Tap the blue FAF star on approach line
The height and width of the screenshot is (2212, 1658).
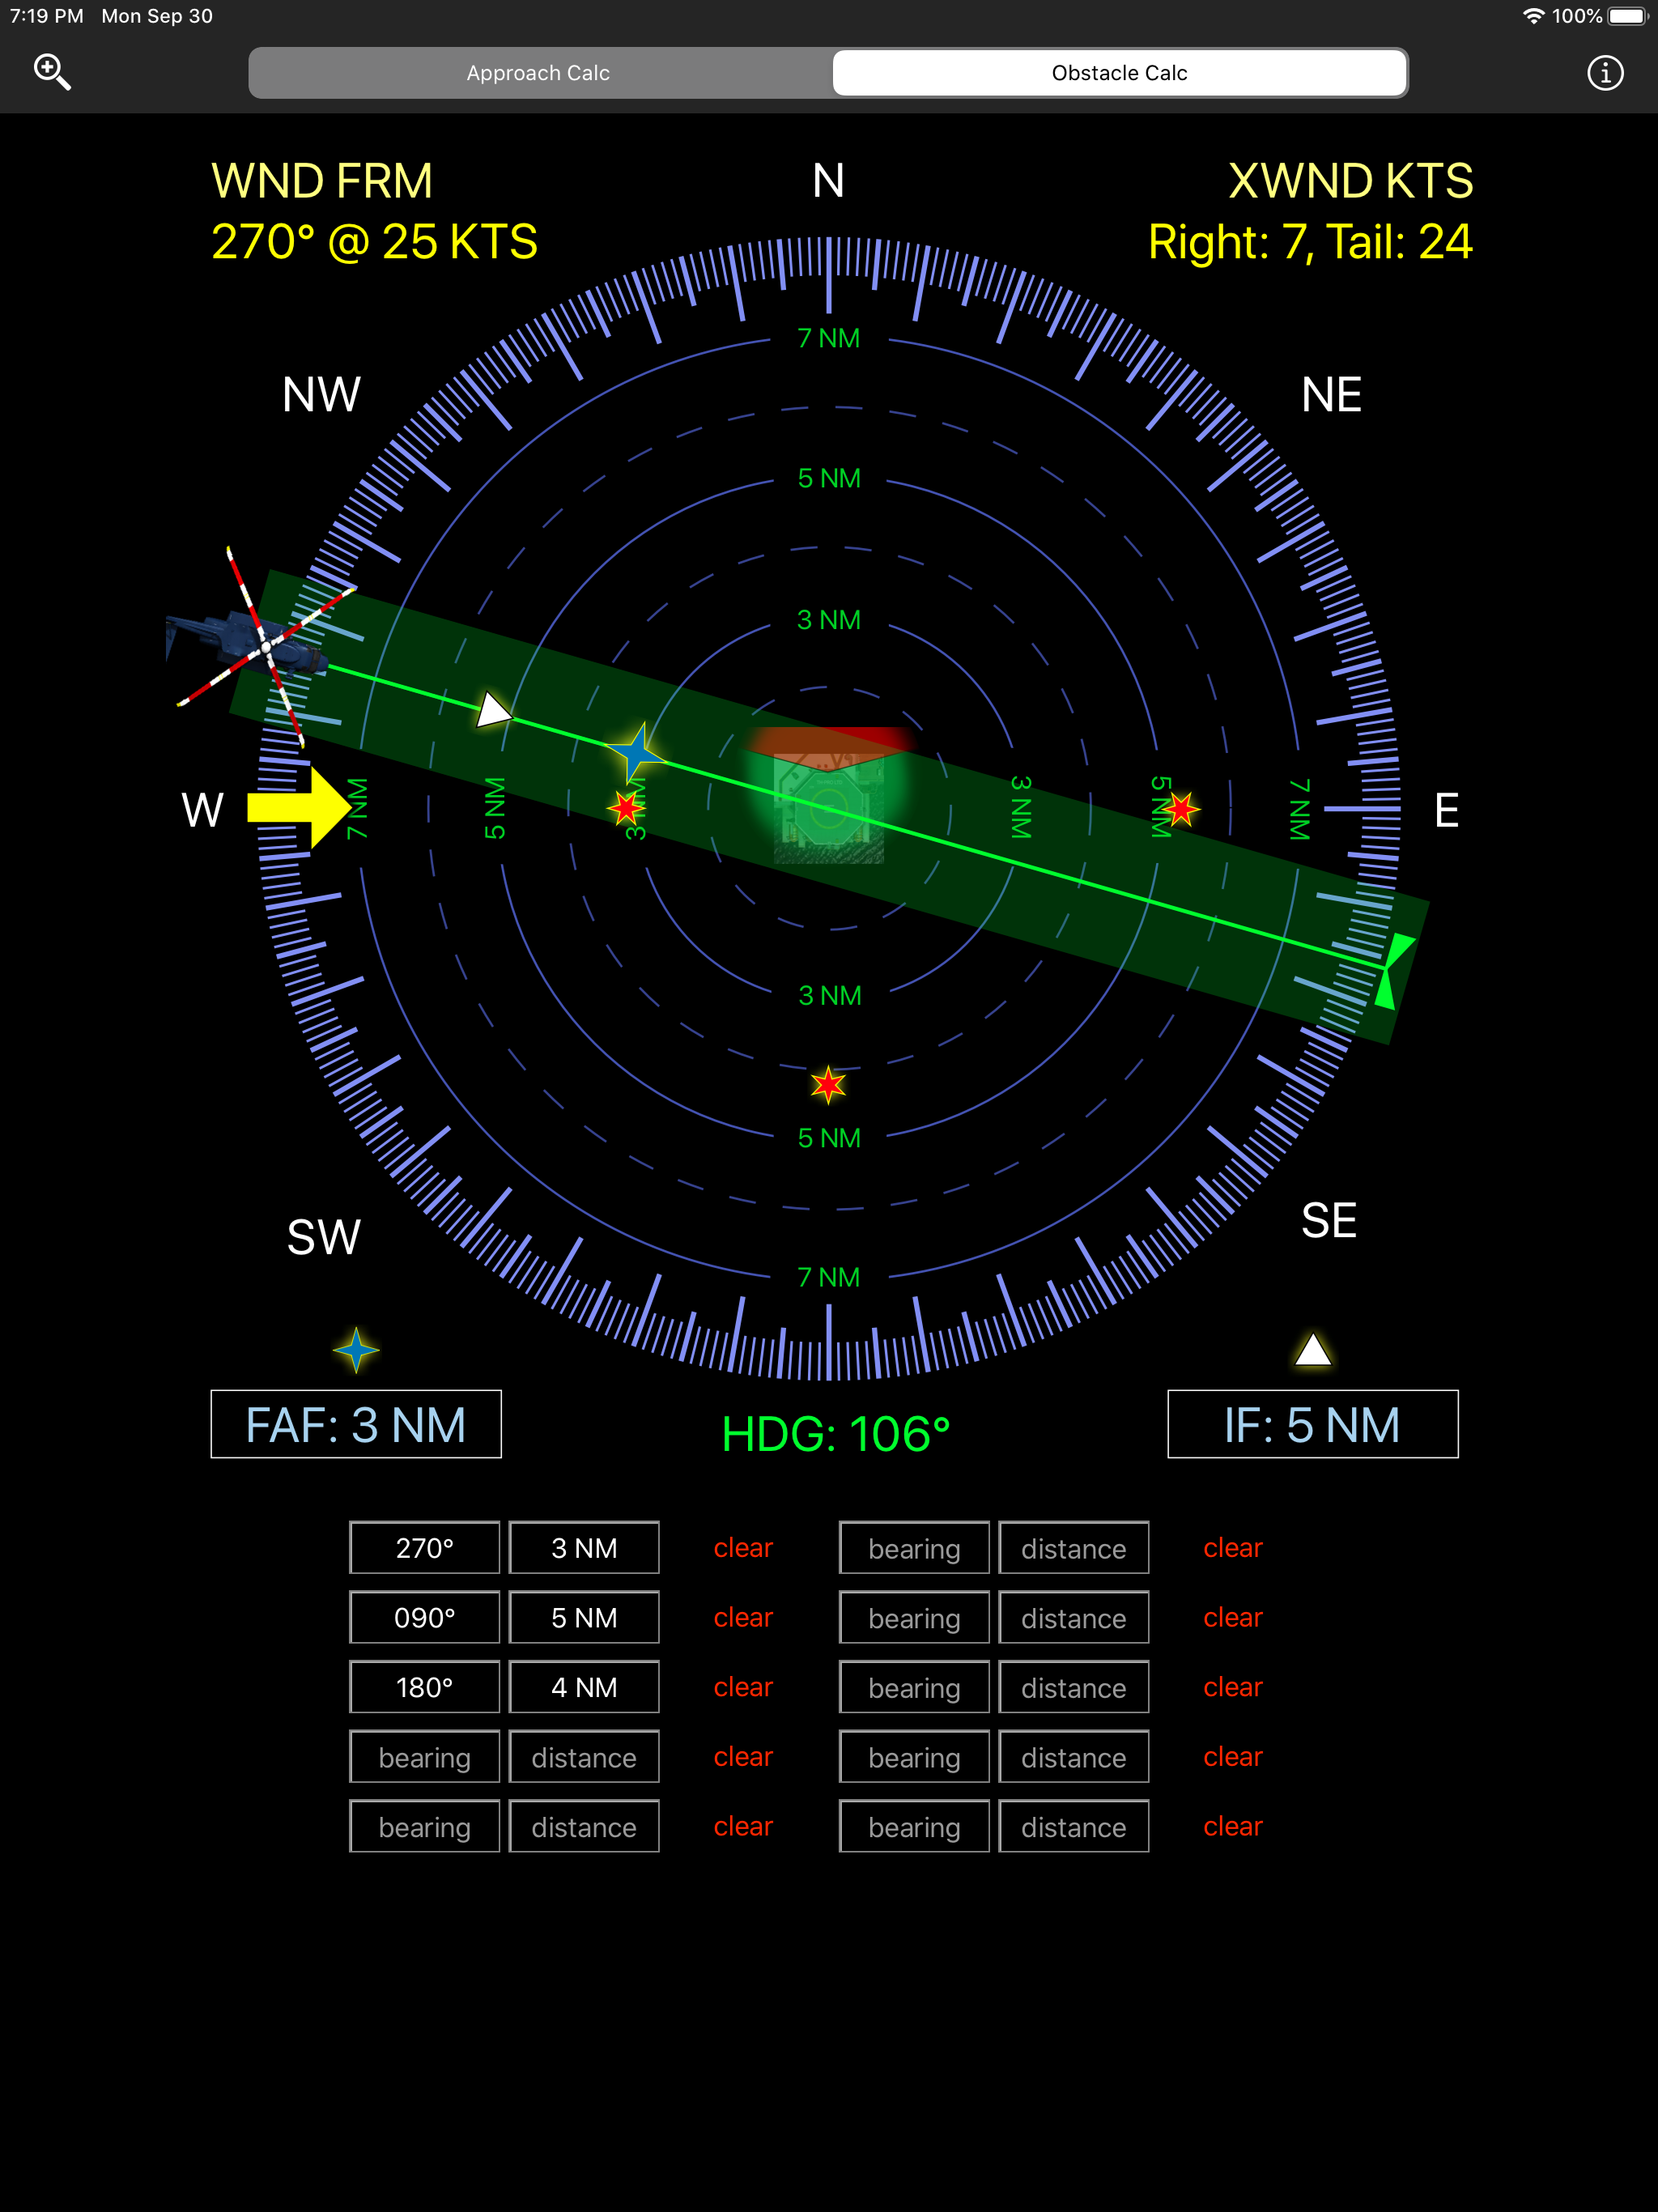click(x=635, y=752)
